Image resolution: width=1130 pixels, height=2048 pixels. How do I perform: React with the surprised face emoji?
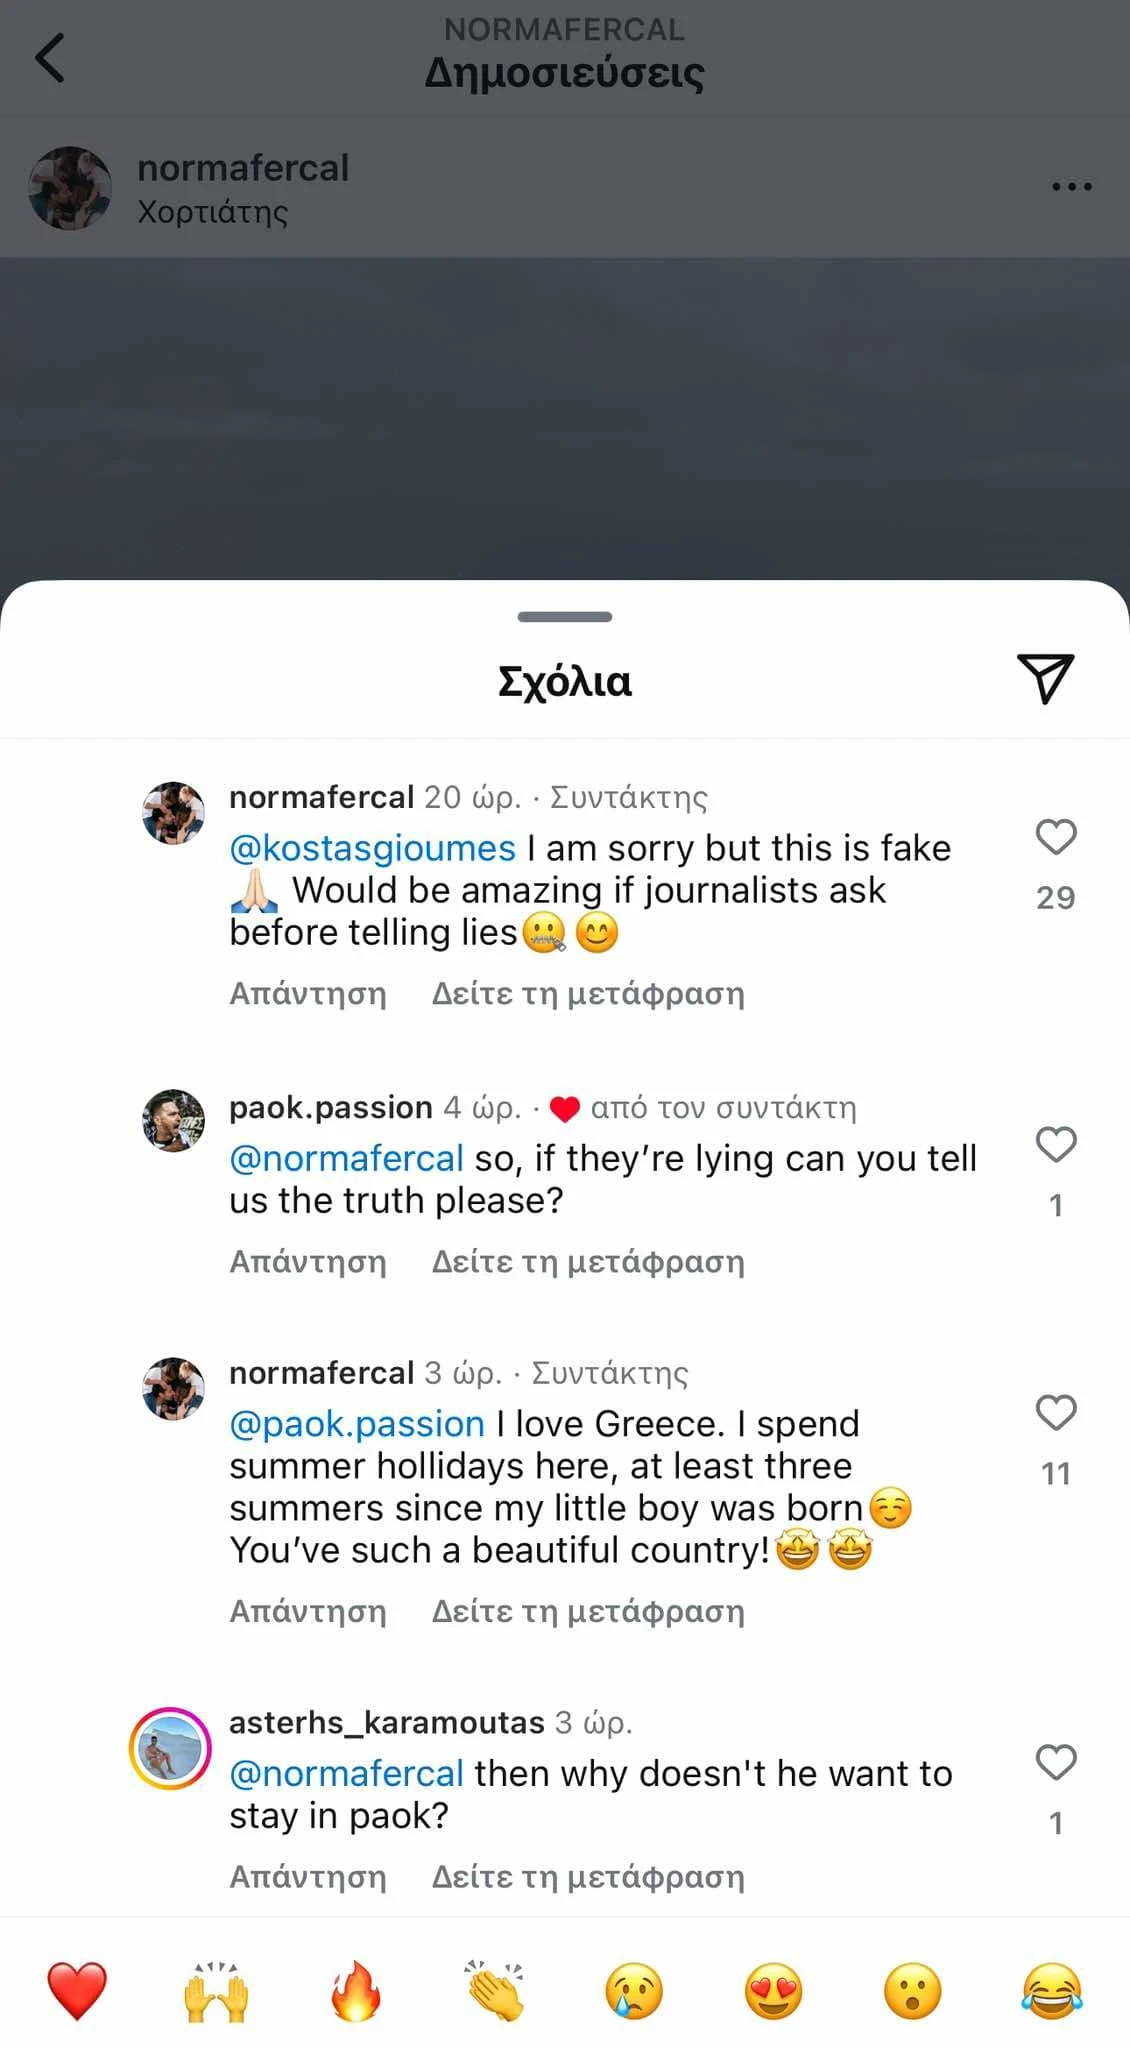click(x=913, y=1990)
